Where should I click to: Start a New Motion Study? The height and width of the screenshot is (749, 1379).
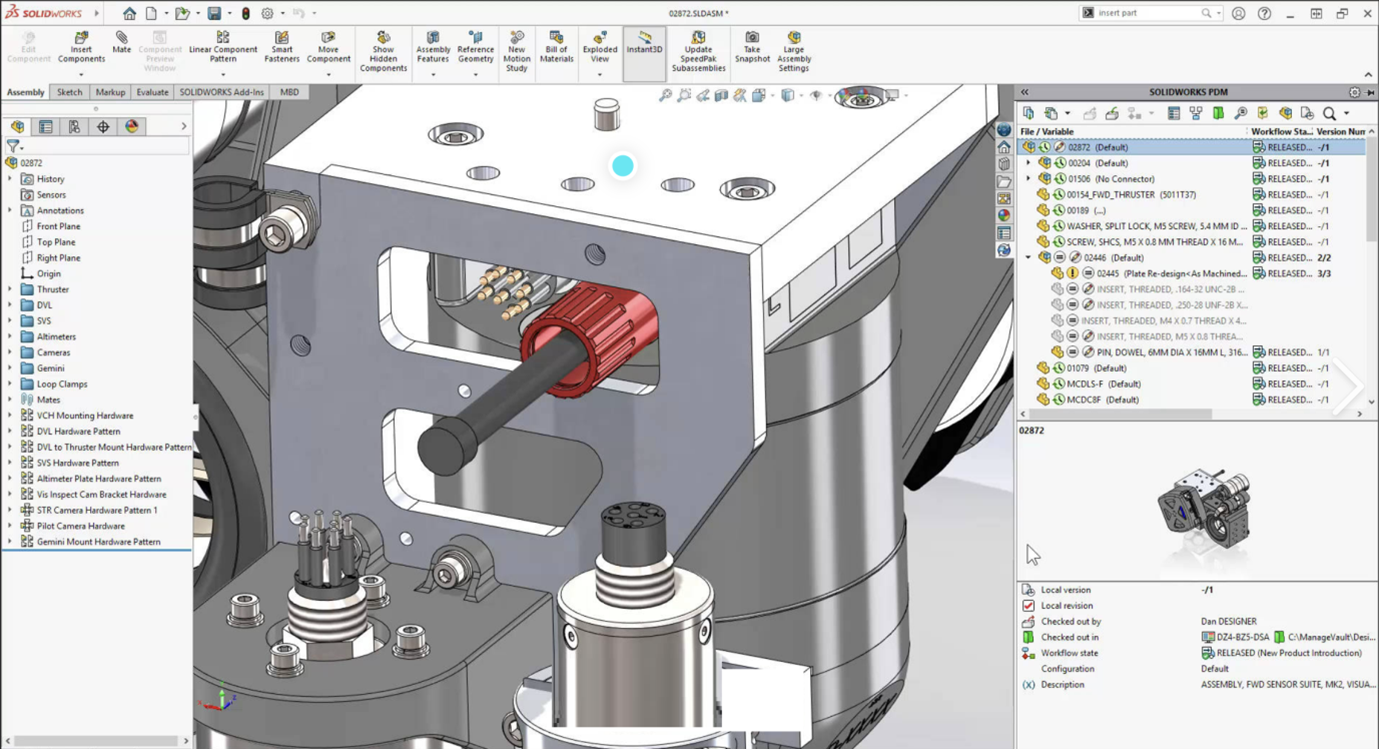[x=516, y=38]
